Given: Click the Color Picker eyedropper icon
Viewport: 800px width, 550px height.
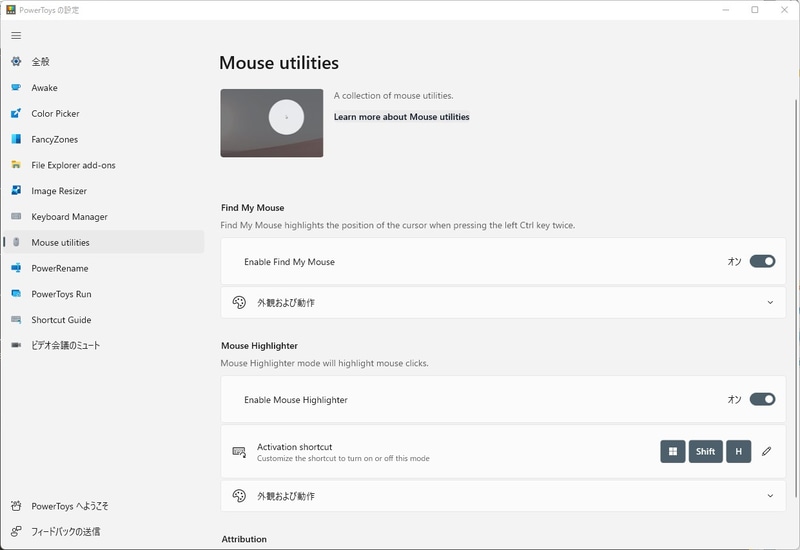Looking at the screenshot, I should point(16,113).
